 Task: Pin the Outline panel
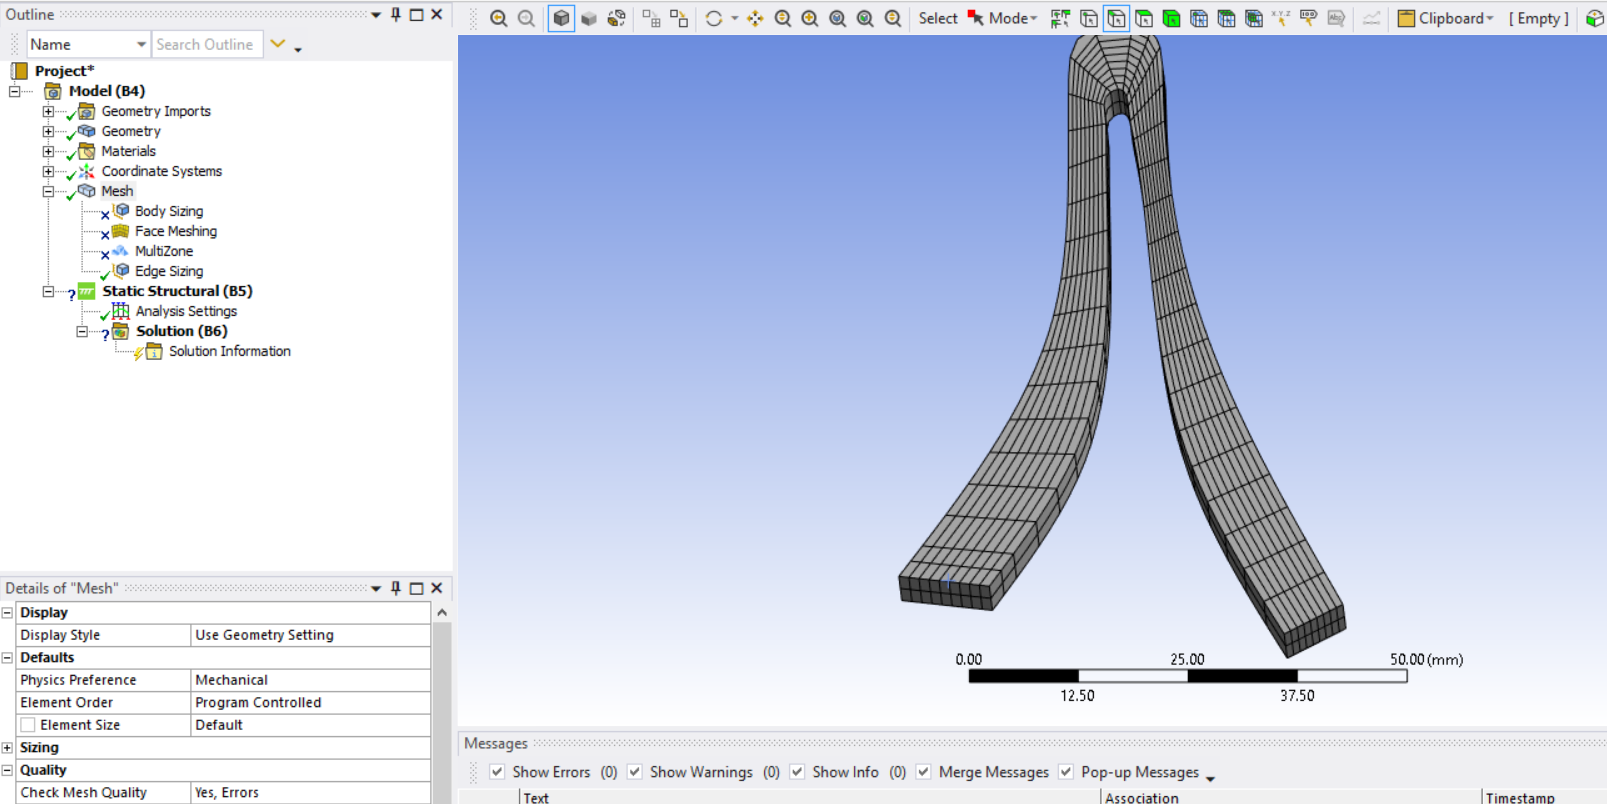tap(396, 15)
